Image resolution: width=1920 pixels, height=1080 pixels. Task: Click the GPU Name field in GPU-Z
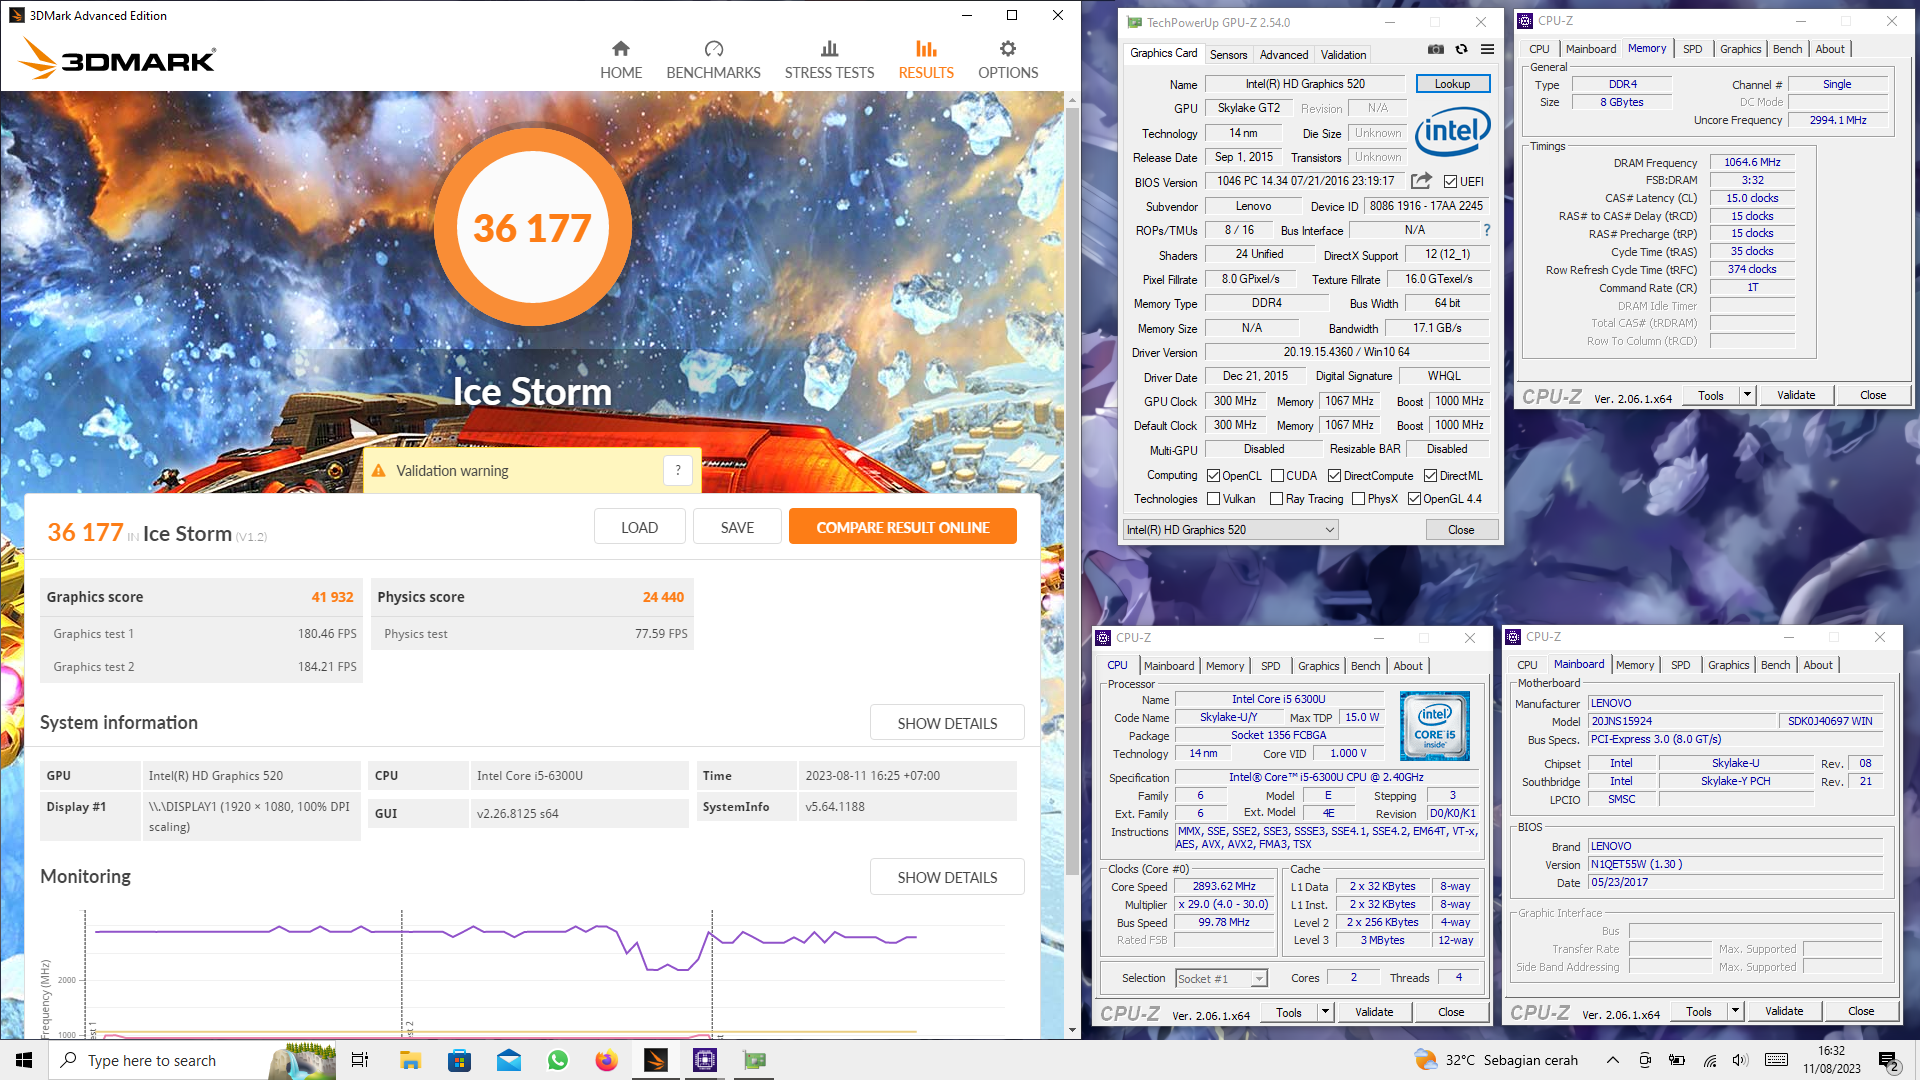click(x=1304, y=84)
